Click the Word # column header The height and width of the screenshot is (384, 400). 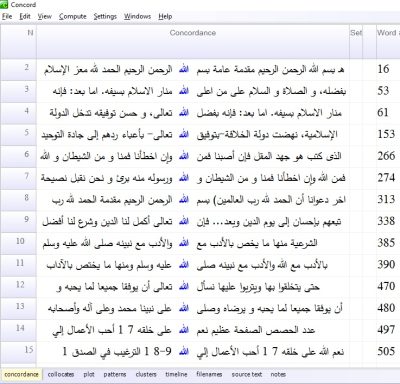coord(388,42)
